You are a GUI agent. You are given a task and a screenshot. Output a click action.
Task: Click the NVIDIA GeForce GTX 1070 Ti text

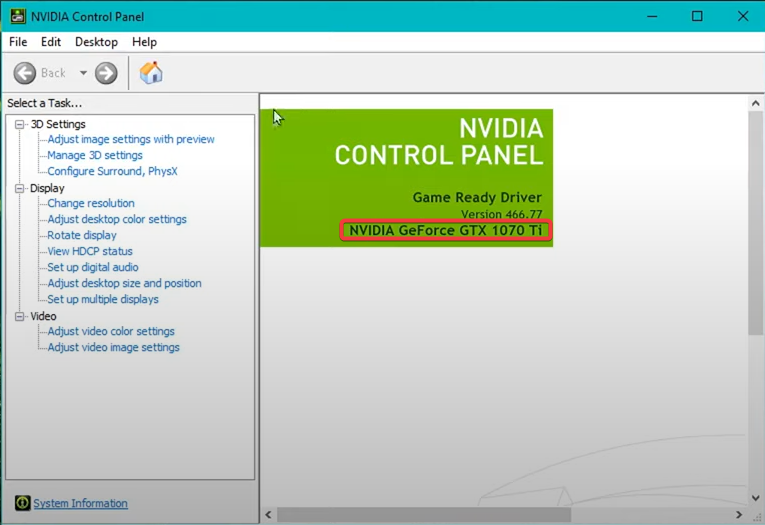(x=445, y=230)
